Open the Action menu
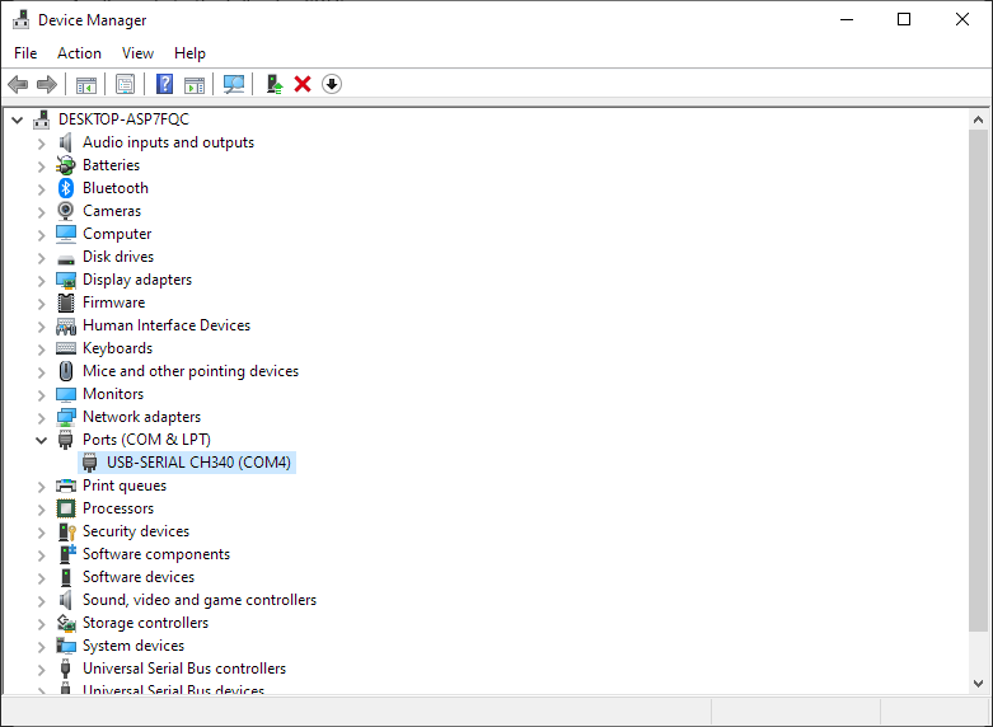Screen dimensions: 993x727 pyautogui.click(x=79, y=53)
